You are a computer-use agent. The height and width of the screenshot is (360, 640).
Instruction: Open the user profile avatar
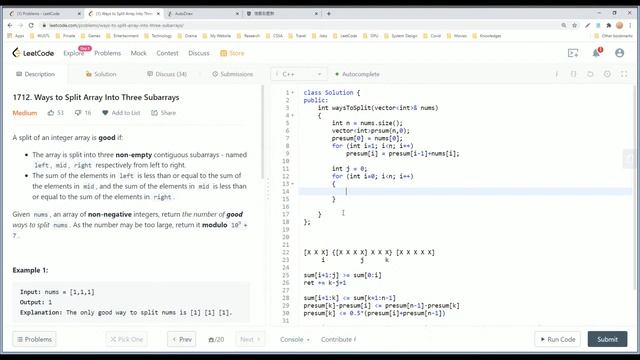619,53
